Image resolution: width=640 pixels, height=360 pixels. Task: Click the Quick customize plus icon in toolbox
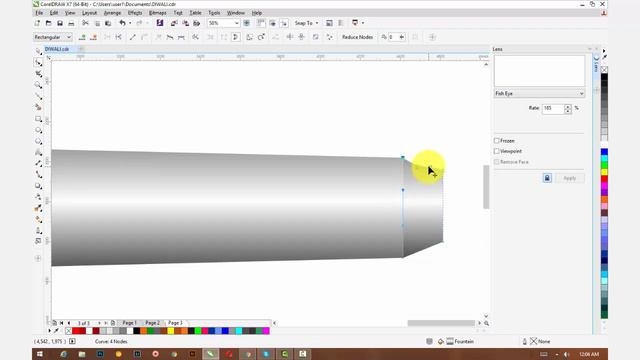pos(38,258)
